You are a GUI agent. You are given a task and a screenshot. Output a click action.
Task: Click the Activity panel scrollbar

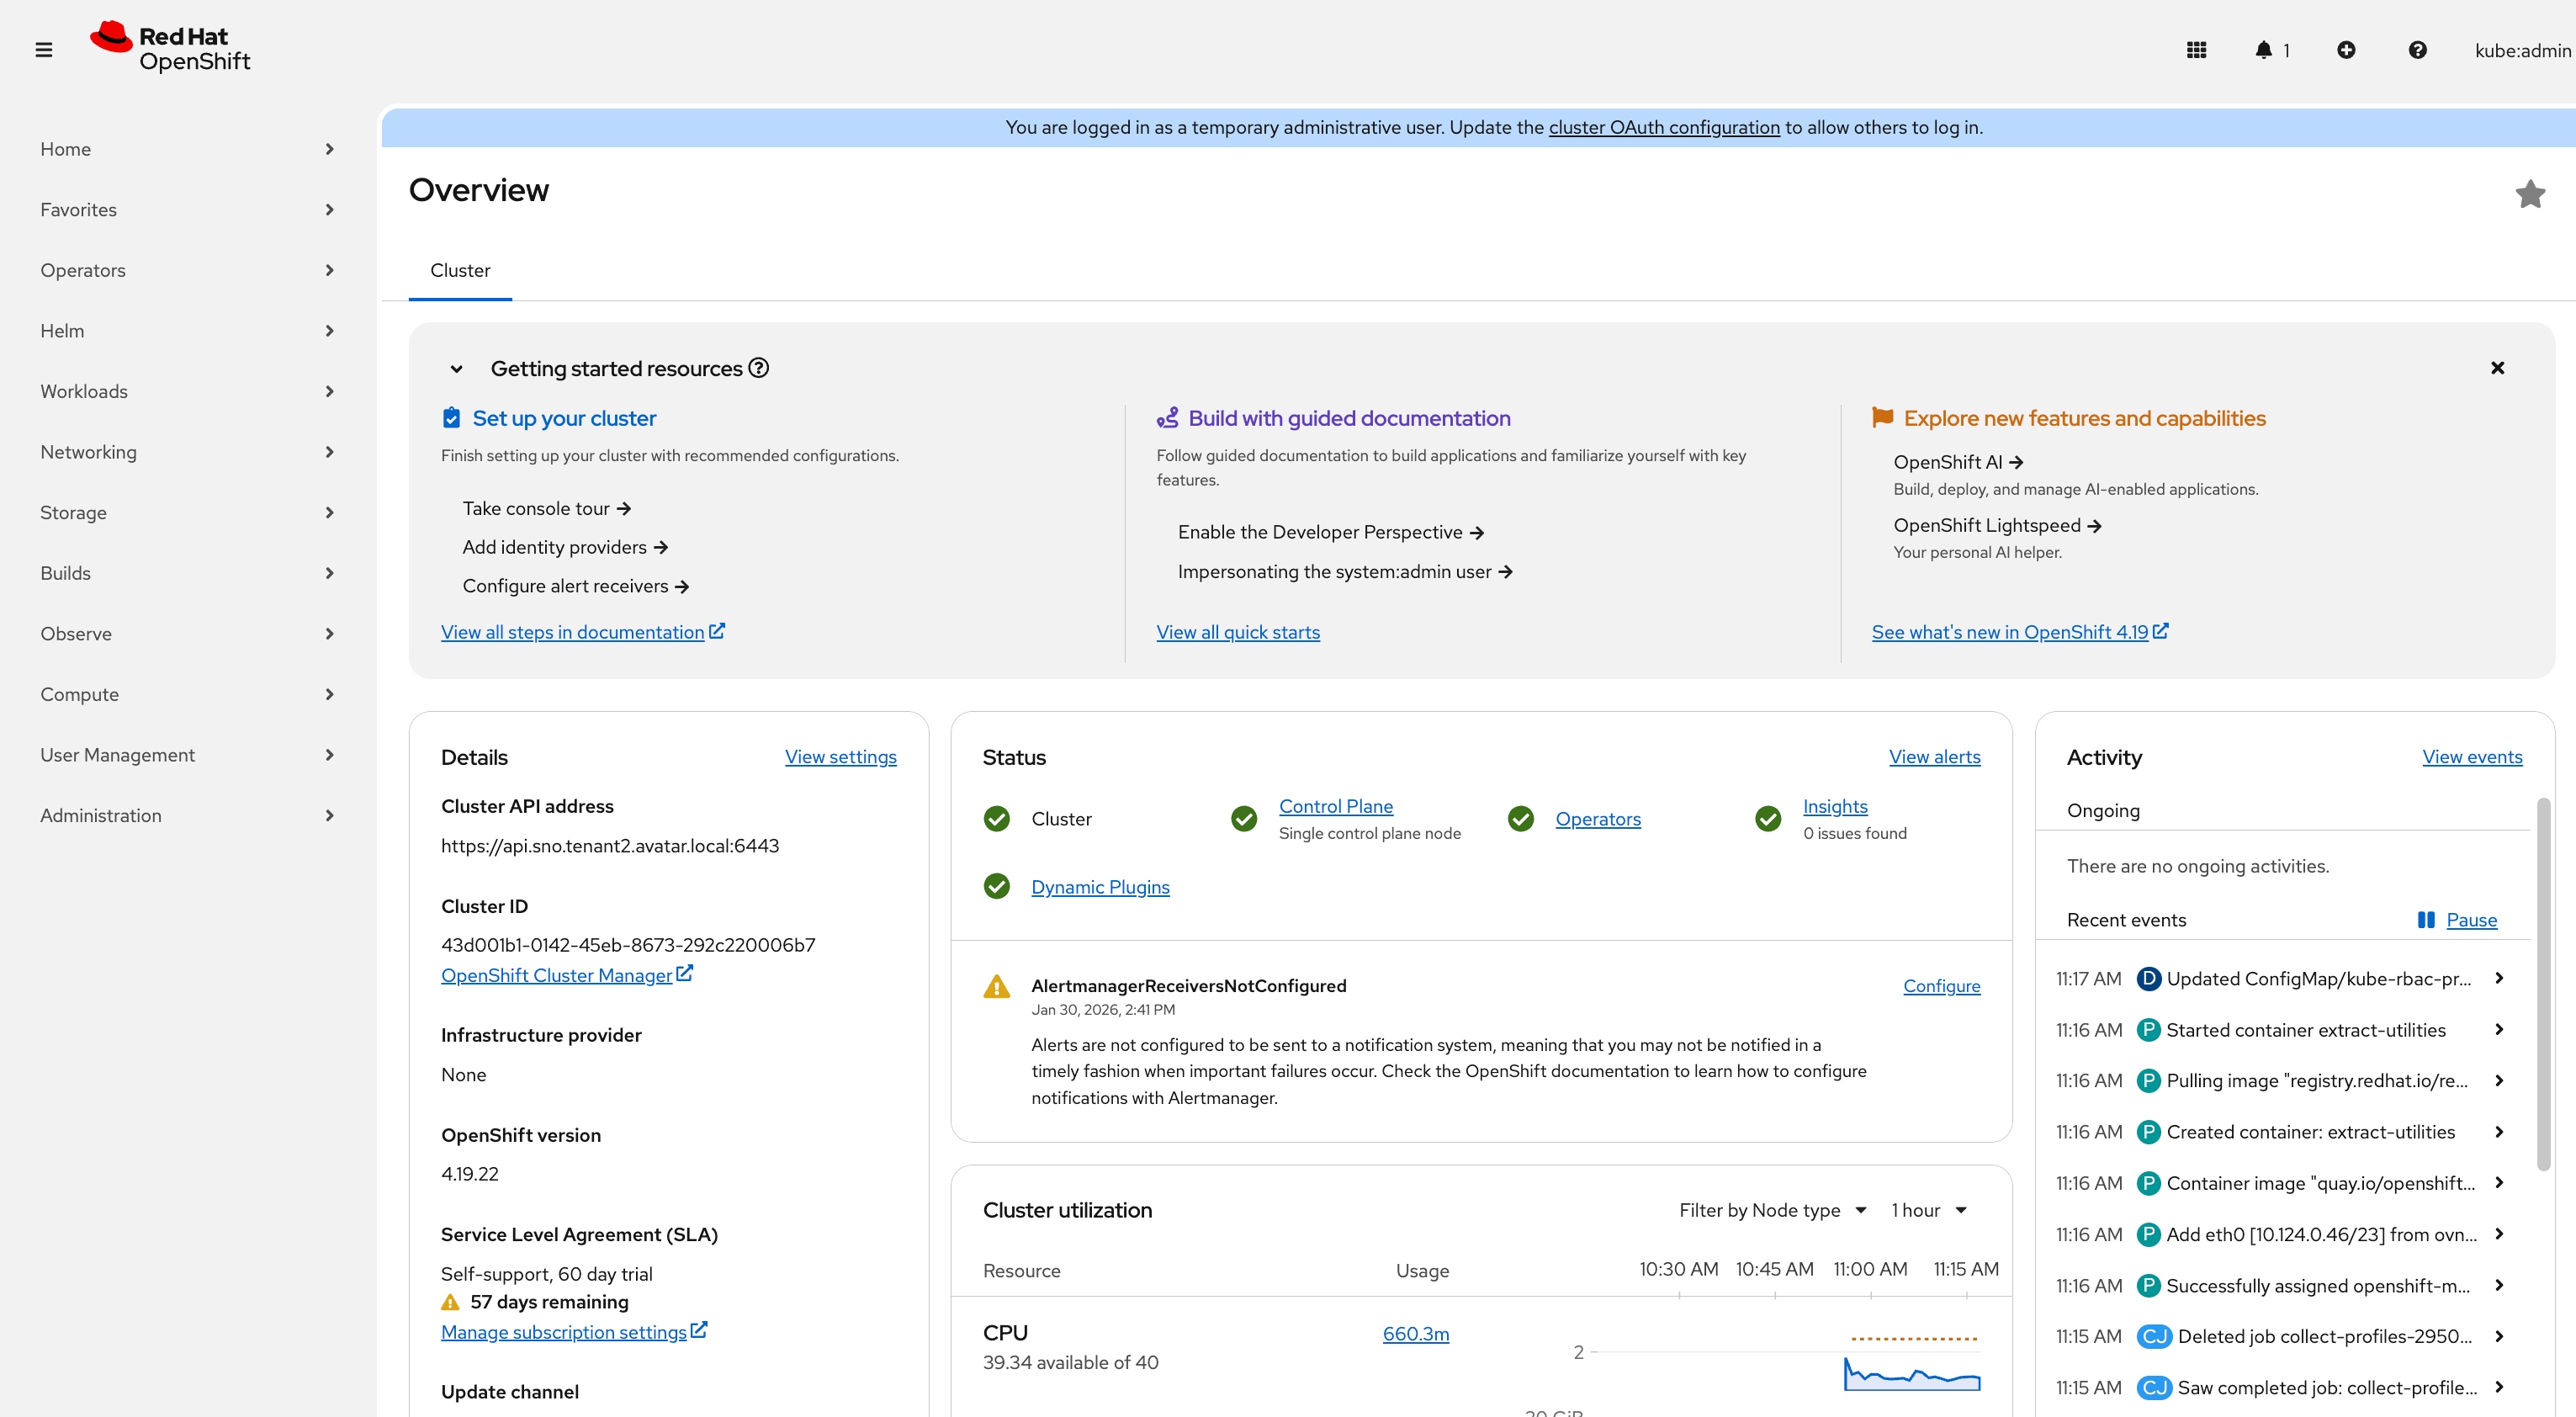pyautogui.click(x=2542, y=984)
